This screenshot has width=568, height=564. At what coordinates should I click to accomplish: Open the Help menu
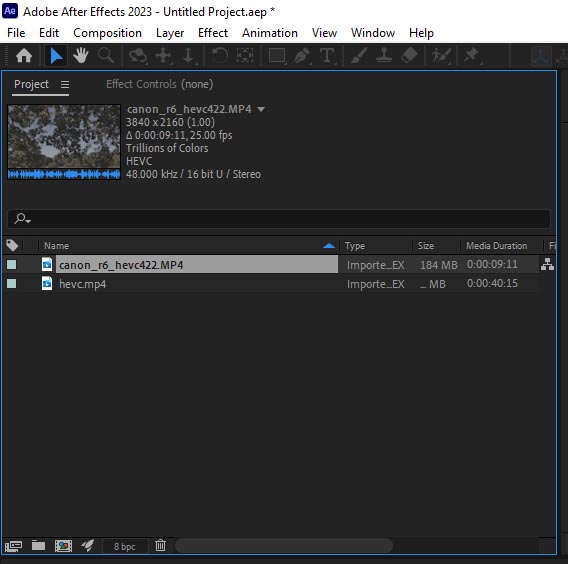(x=421, y=33)
